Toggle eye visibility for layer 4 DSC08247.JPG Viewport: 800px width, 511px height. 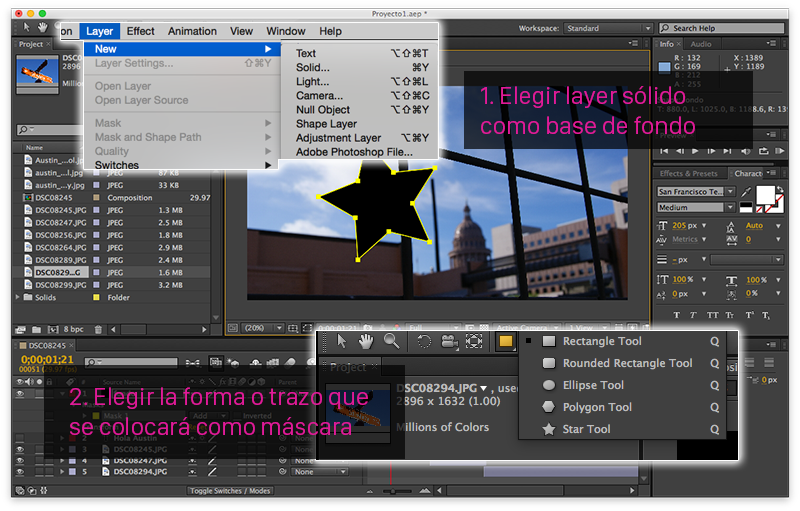pyautogui.click(x=20, y=461)
